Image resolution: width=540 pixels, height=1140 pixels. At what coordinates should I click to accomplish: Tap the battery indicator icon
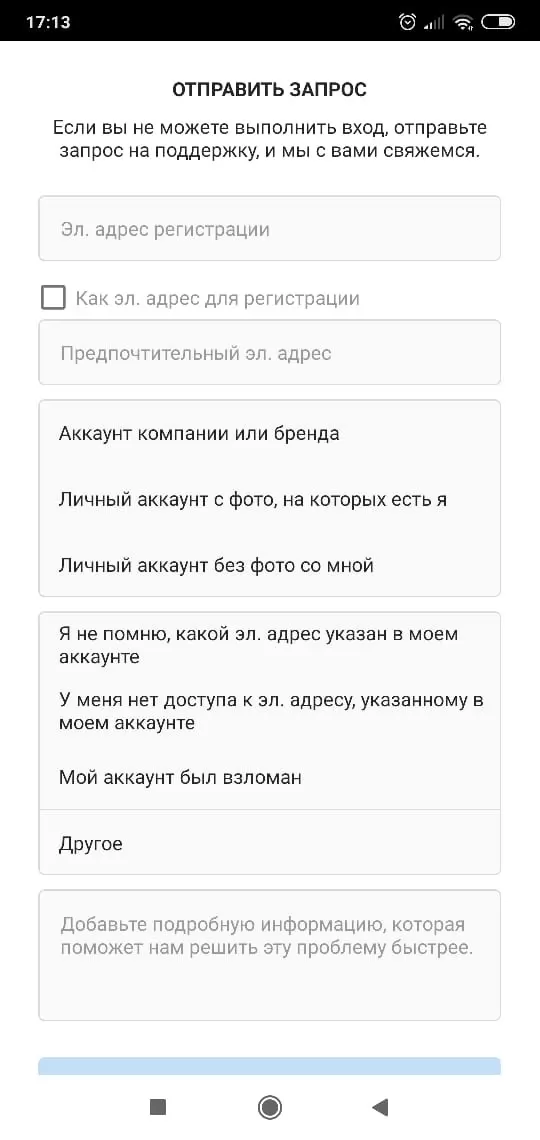tap(498, 23)
